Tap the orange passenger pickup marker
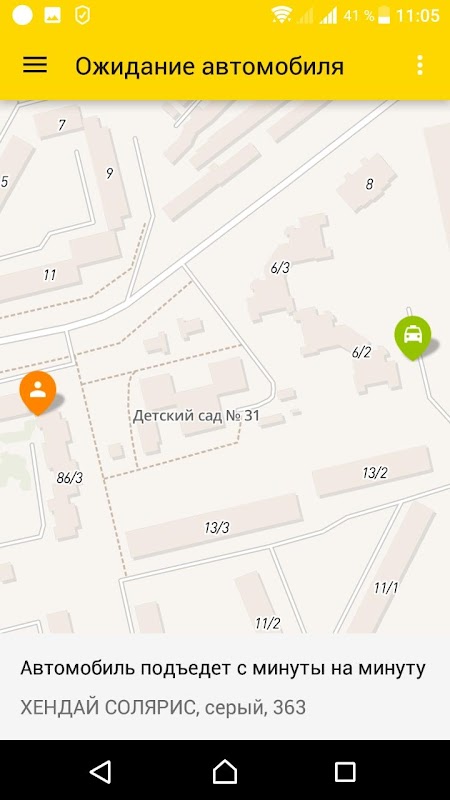 (x=38, y=392)
